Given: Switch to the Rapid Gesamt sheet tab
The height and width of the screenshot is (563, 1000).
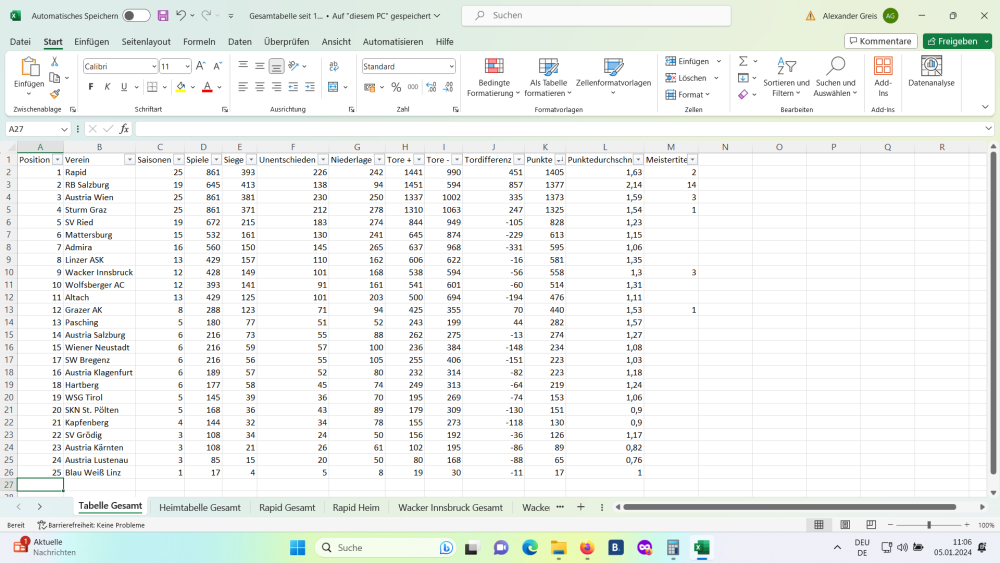Looking at the screenshot, I should click(287, 508).
